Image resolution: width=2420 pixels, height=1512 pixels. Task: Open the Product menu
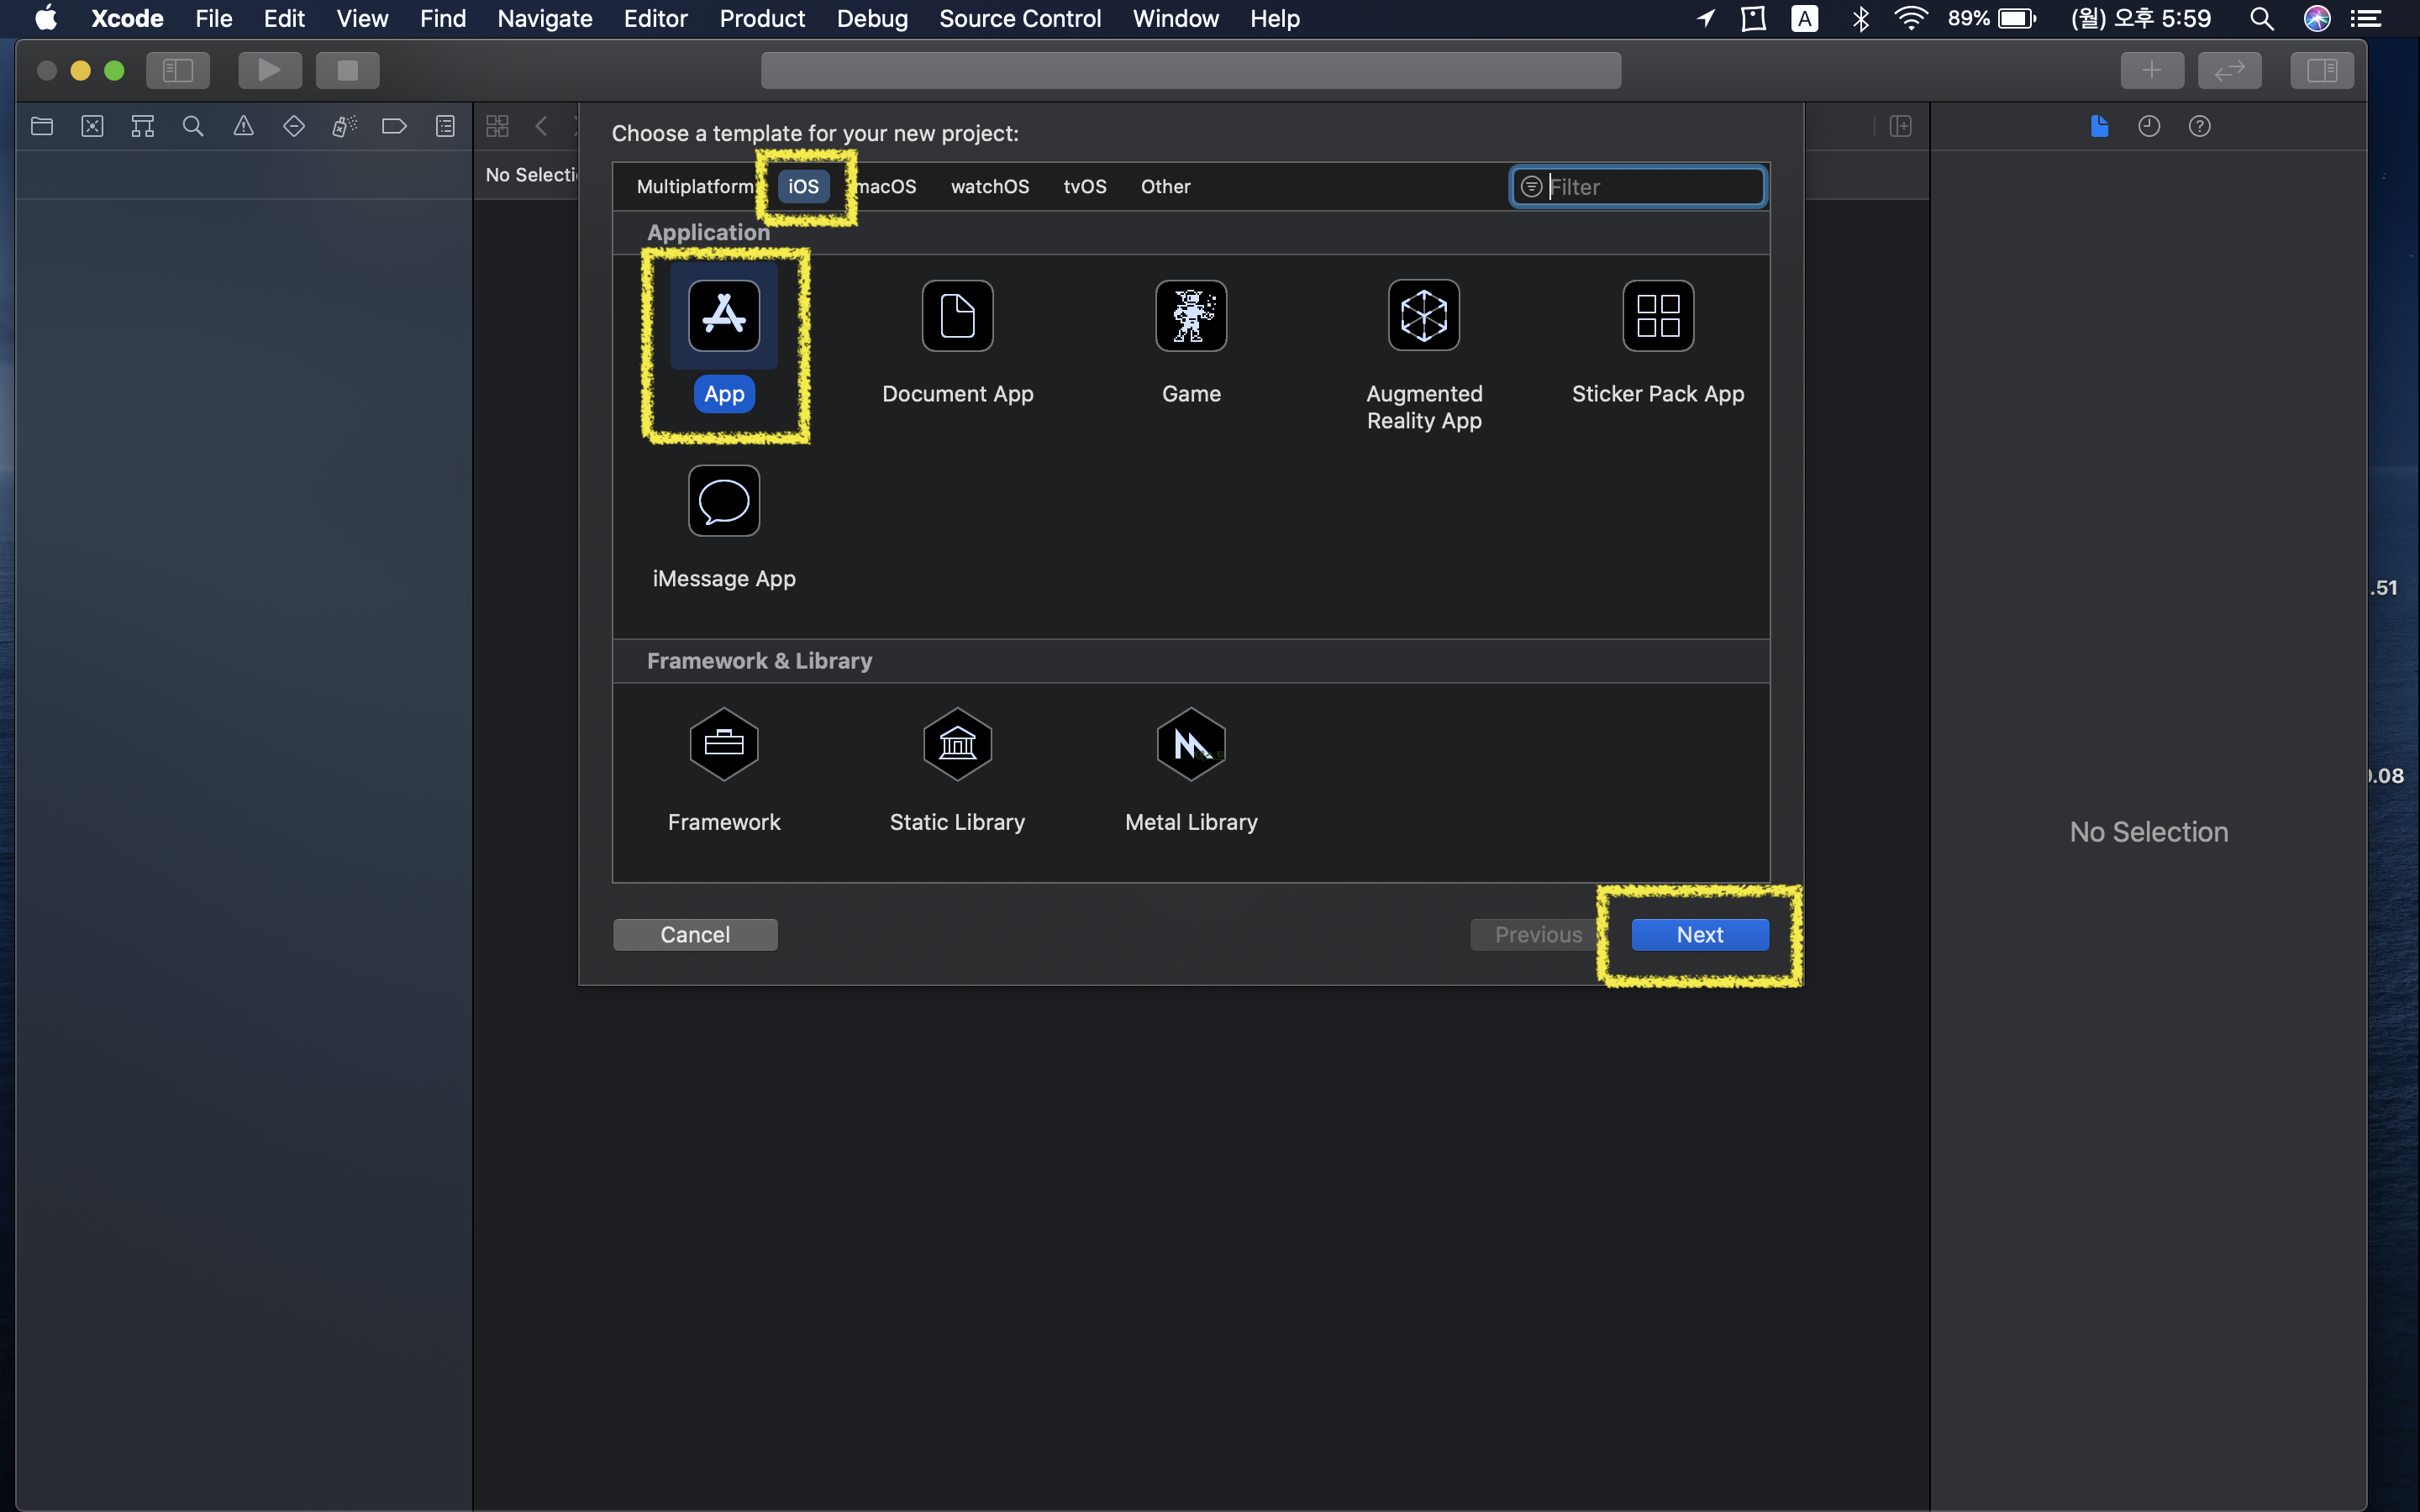(x=762, y=18)
